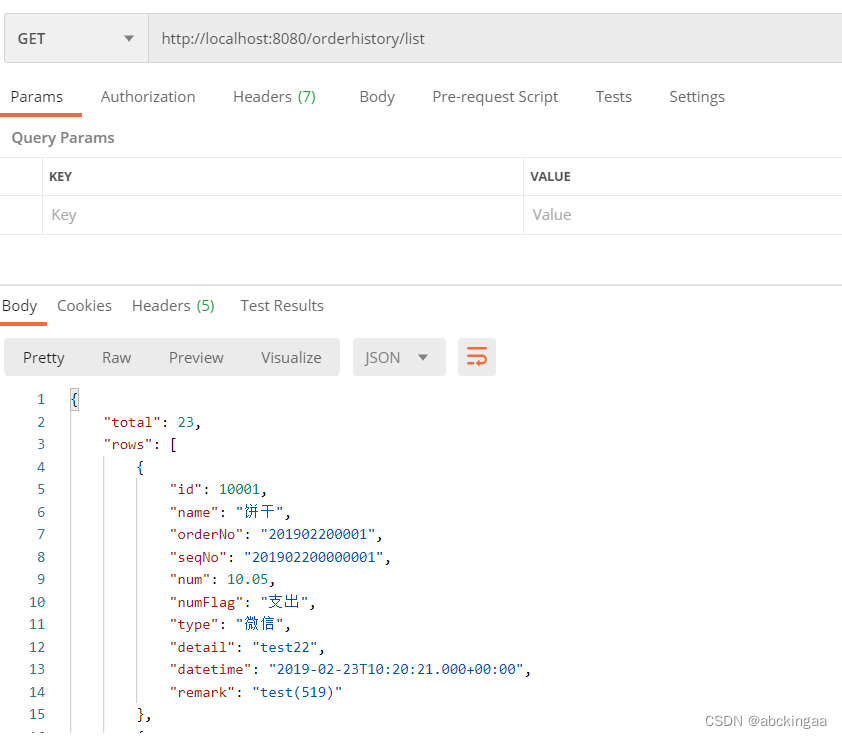Switch to the Authorization tab
The width and height of the screenshot is (842, 738).
[148, 97]
